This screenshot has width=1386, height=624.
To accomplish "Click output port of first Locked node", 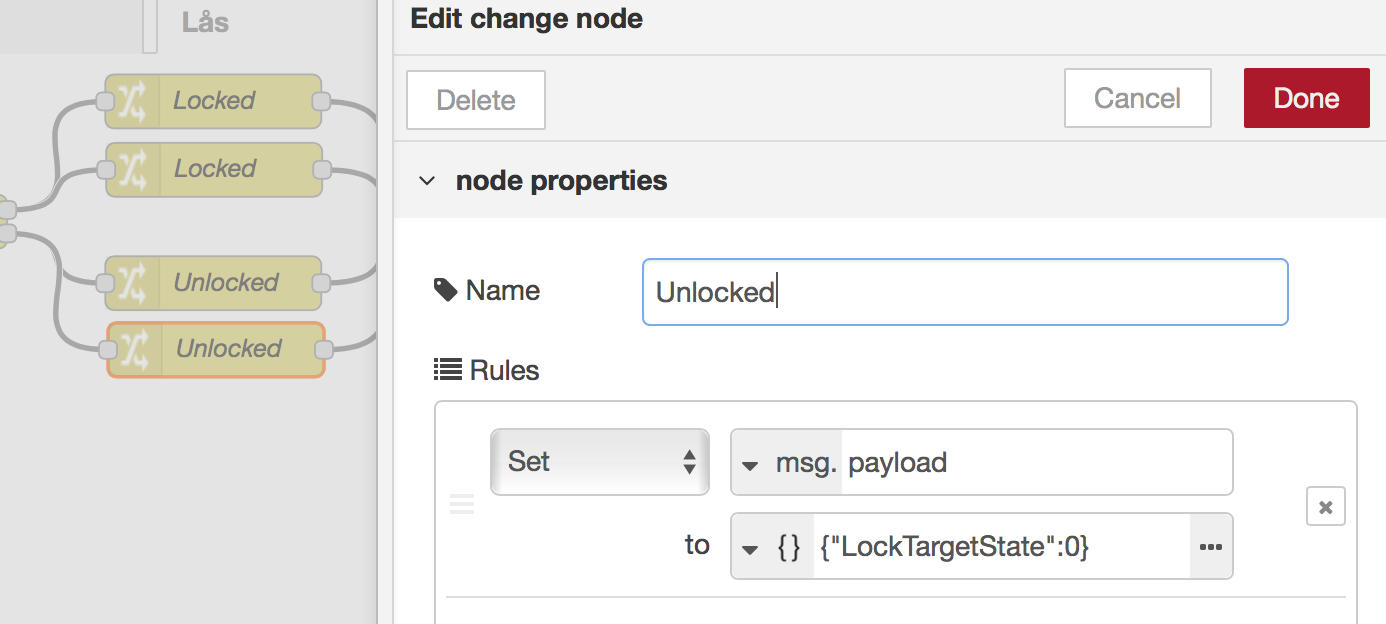I will point(321,101).
